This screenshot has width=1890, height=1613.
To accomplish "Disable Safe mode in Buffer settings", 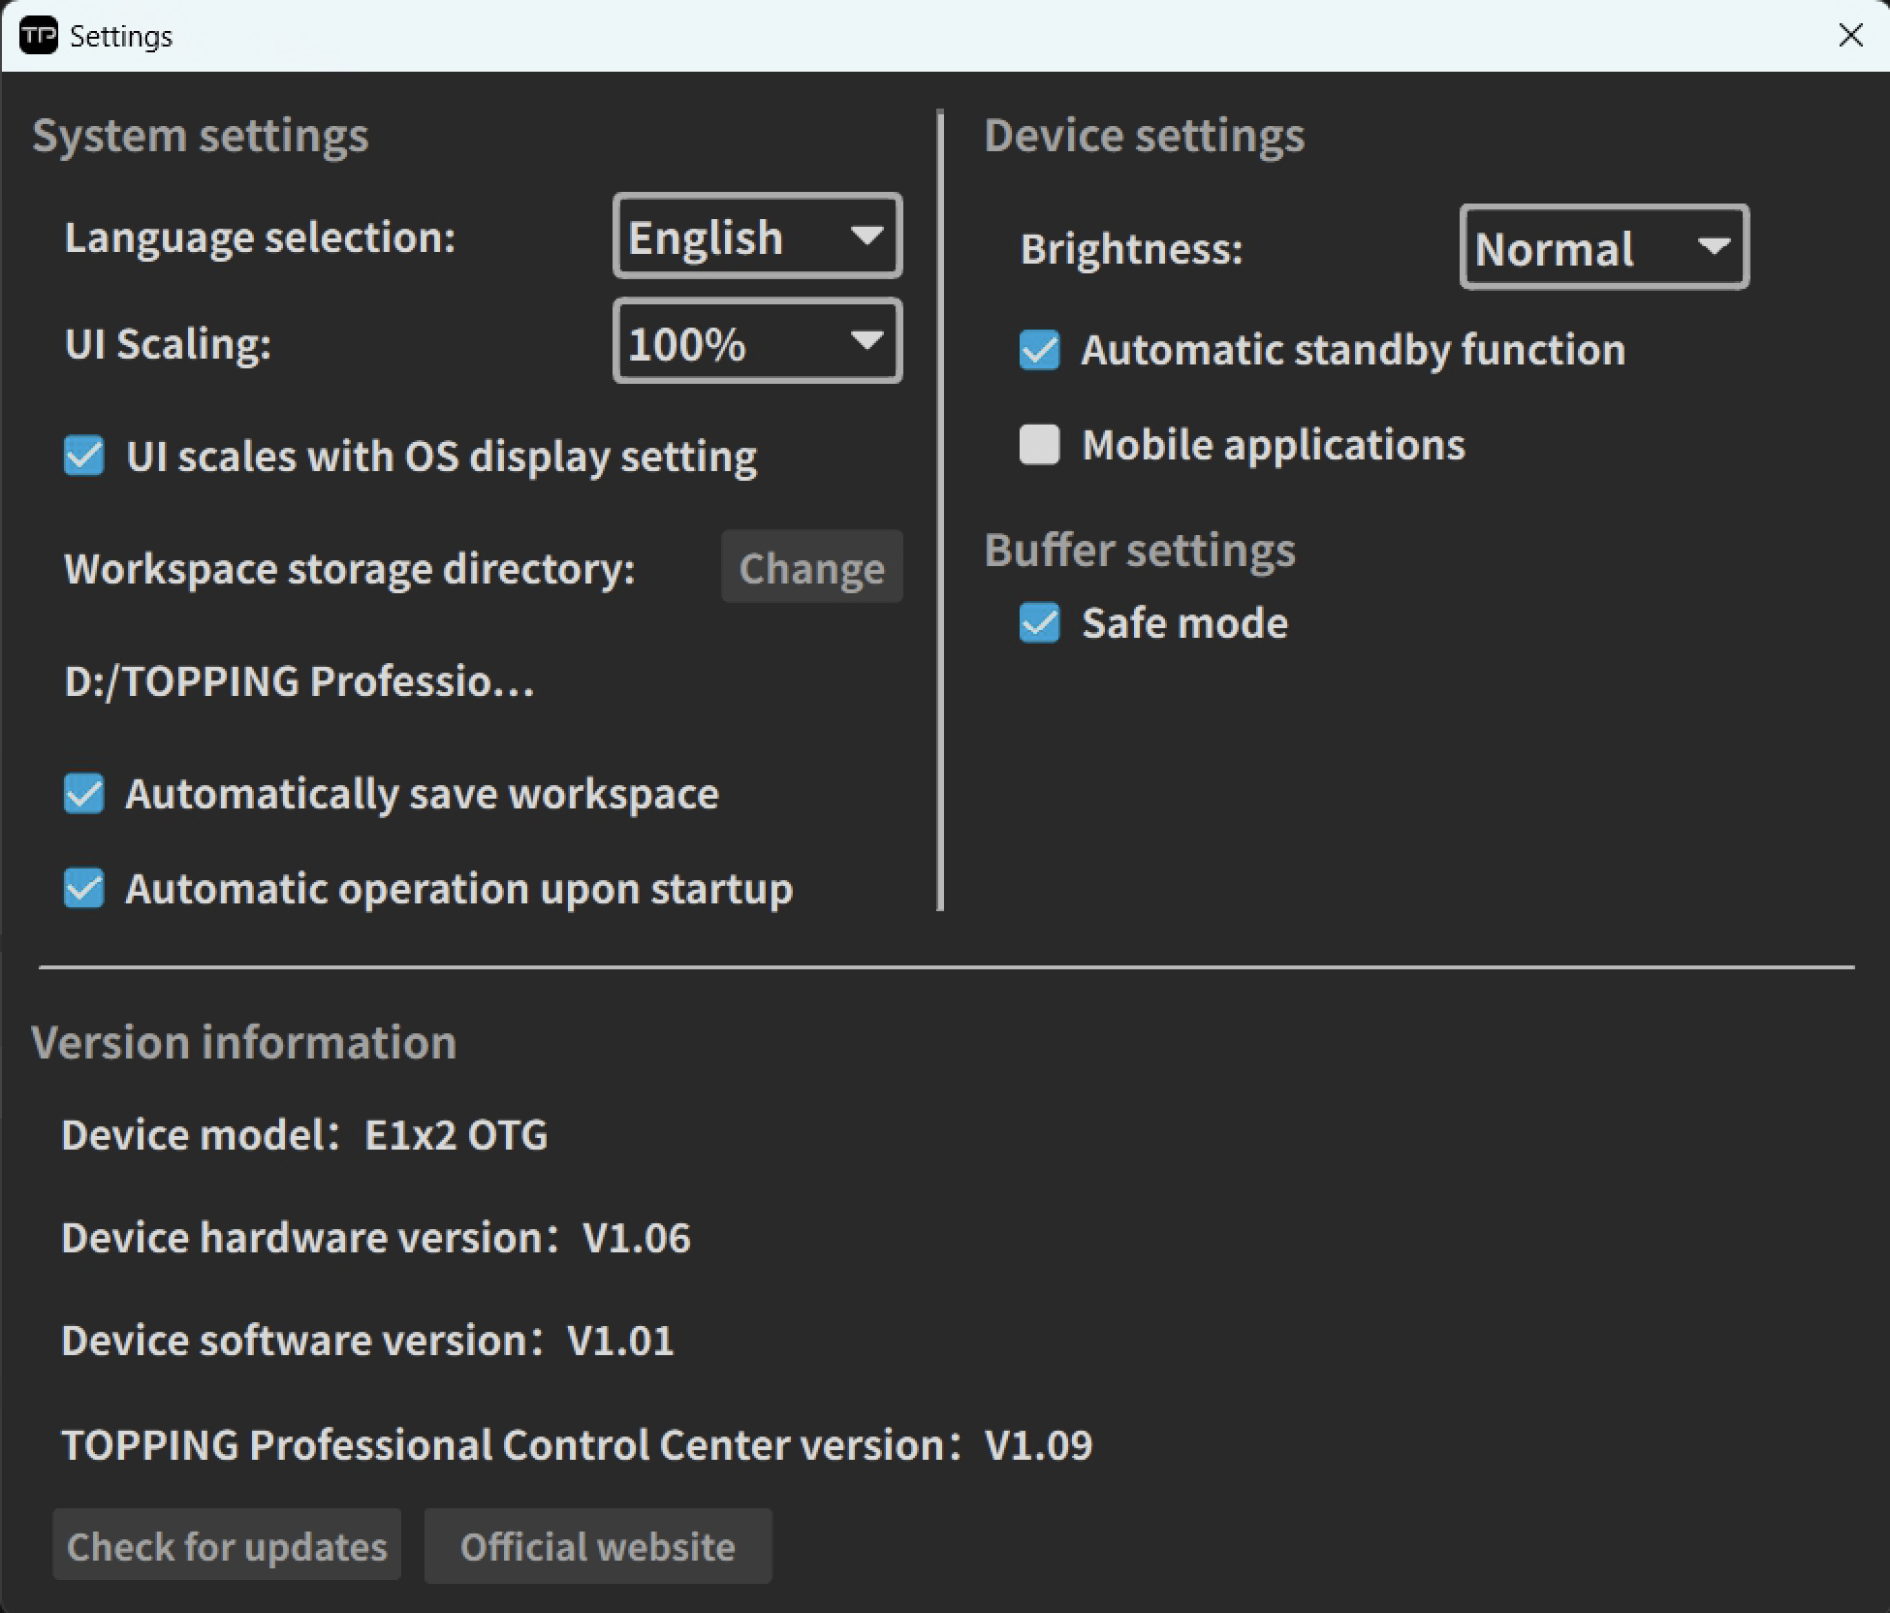I will tap(1039, 623).
